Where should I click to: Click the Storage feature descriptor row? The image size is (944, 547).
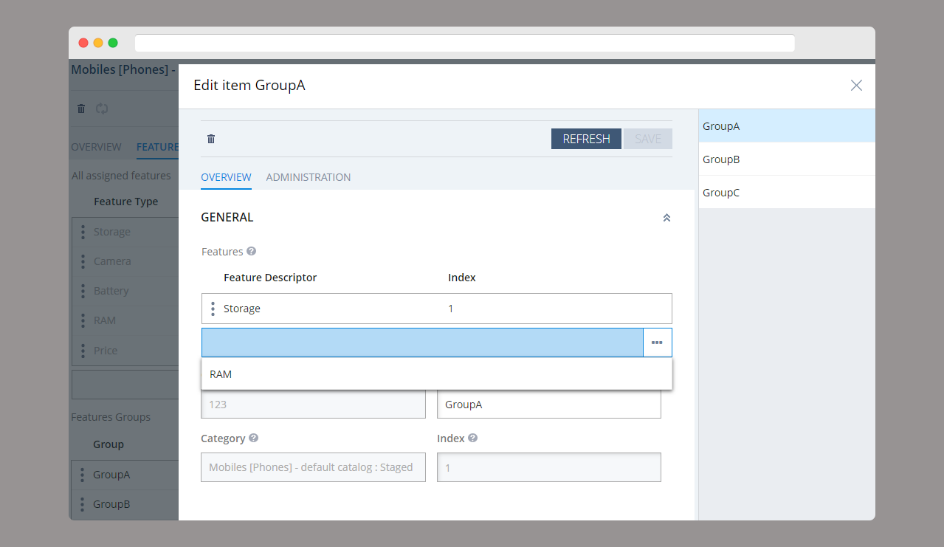pos(436,309)
